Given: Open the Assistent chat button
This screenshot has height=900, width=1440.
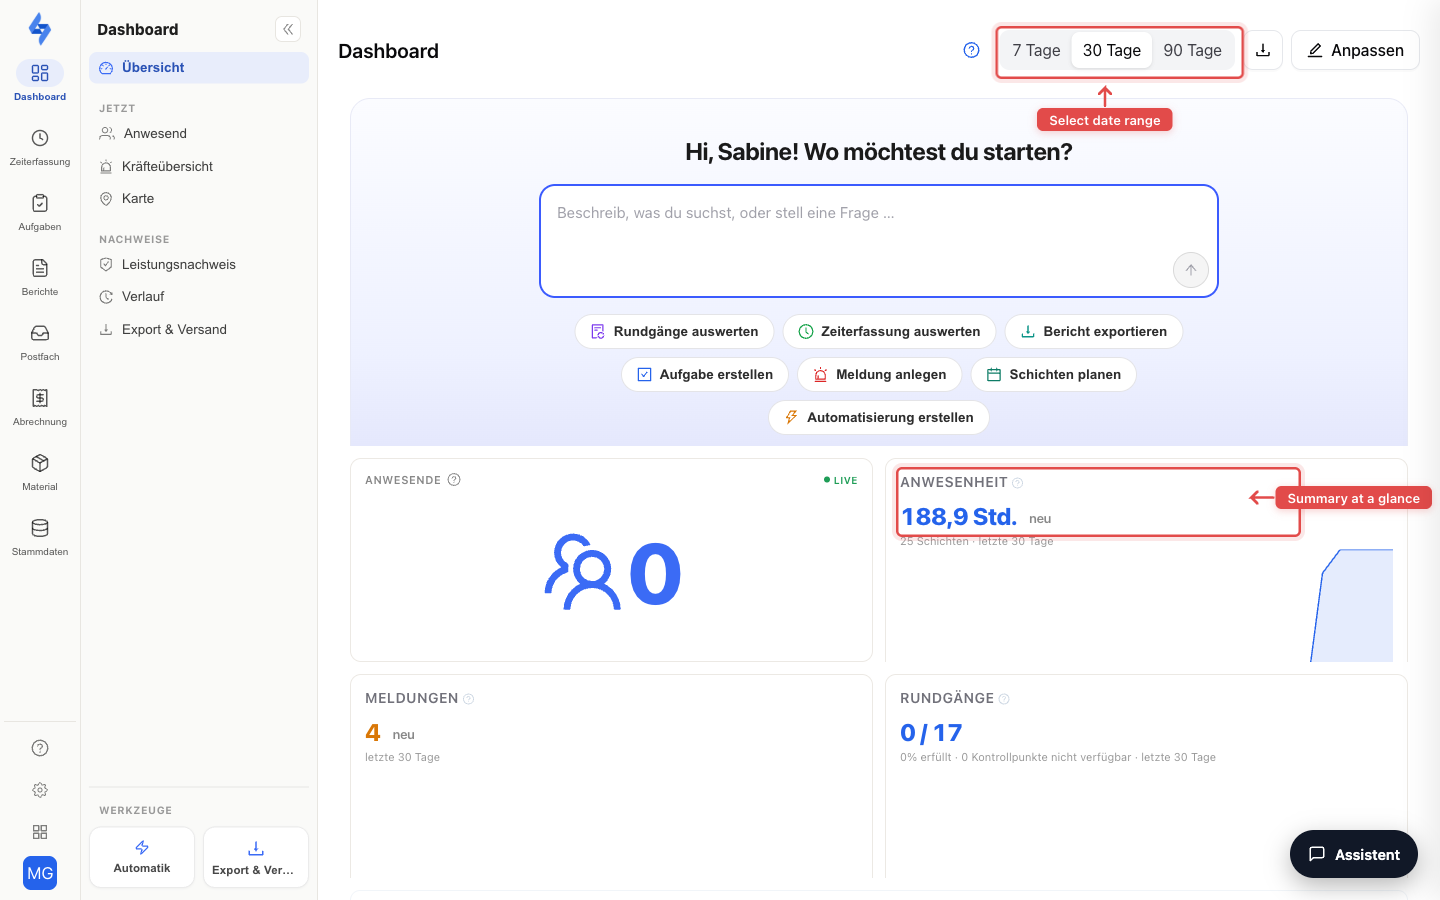Looking at the screenshot, I should (1354, 854).
